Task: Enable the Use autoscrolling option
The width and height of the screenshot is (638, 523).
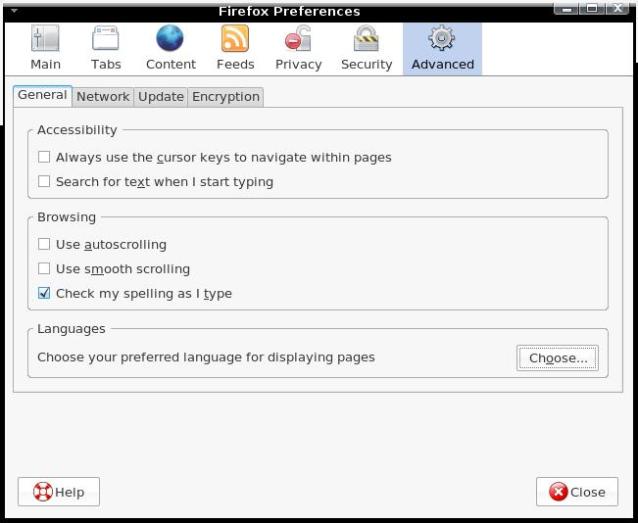Action: 44,244
